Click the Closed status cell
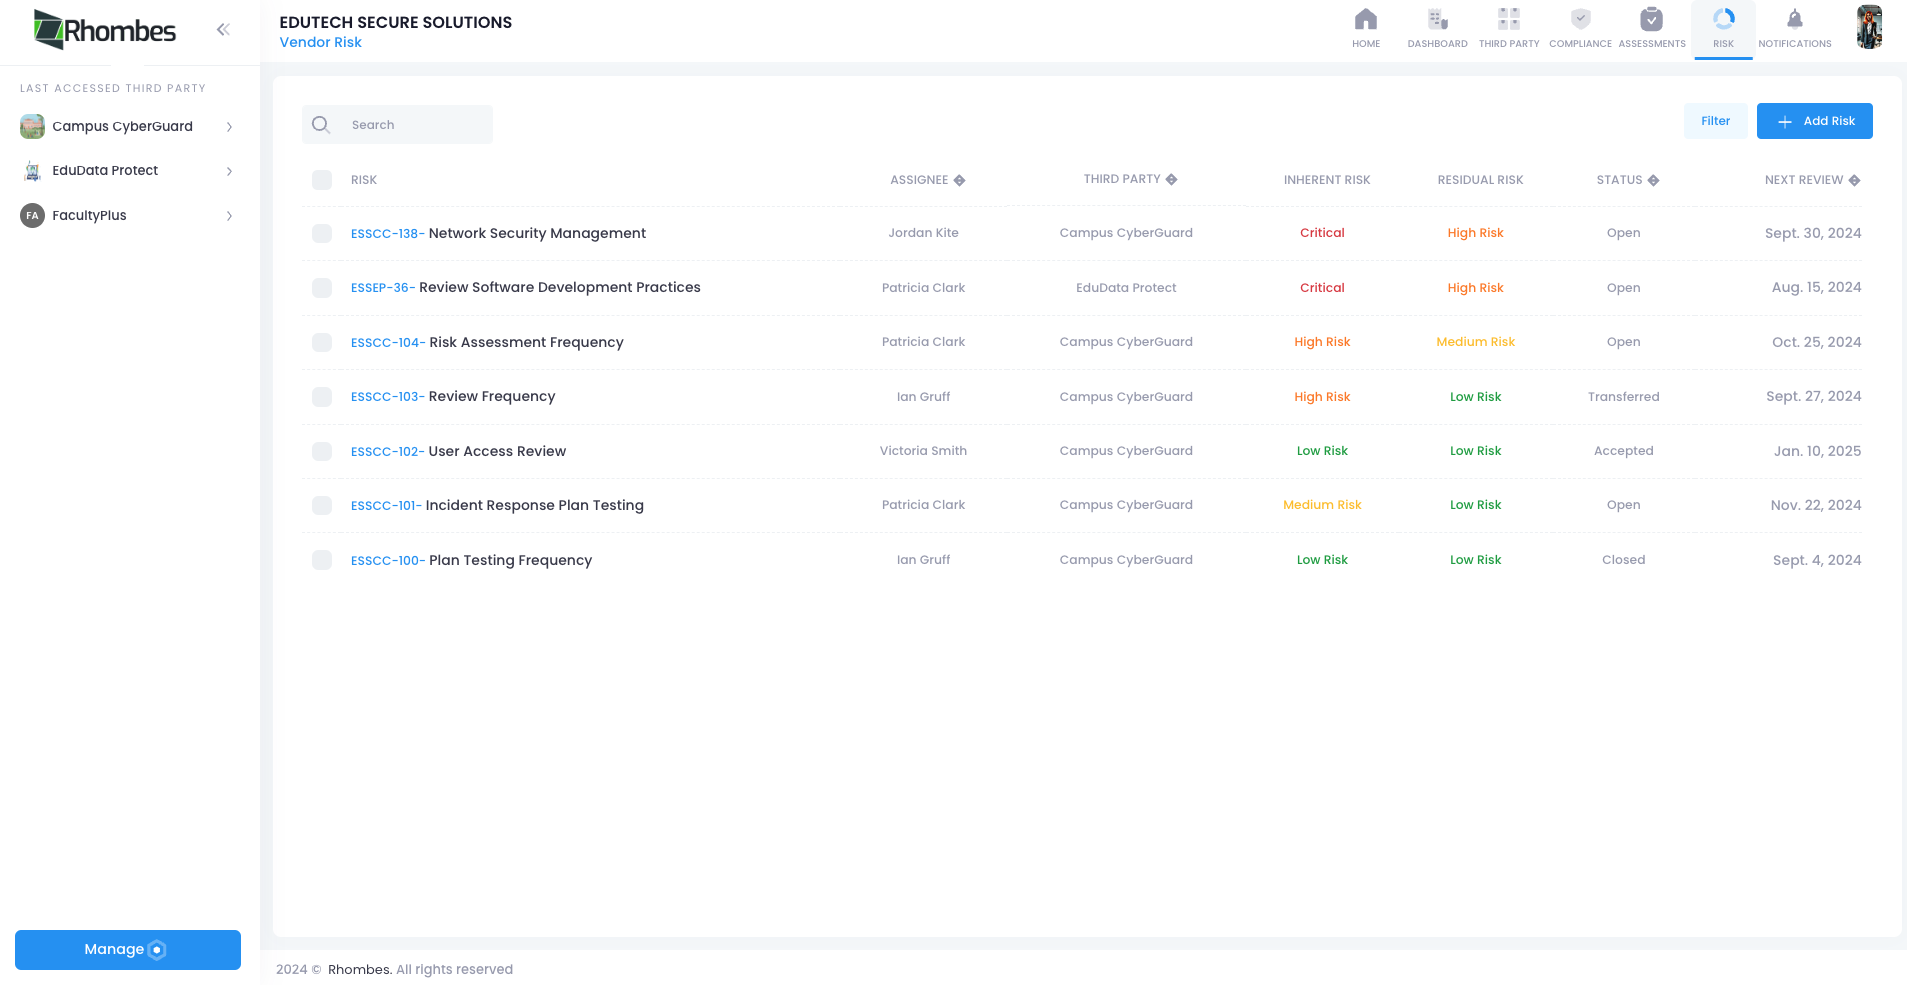The image size is (1907, 985). point(1623,560)
